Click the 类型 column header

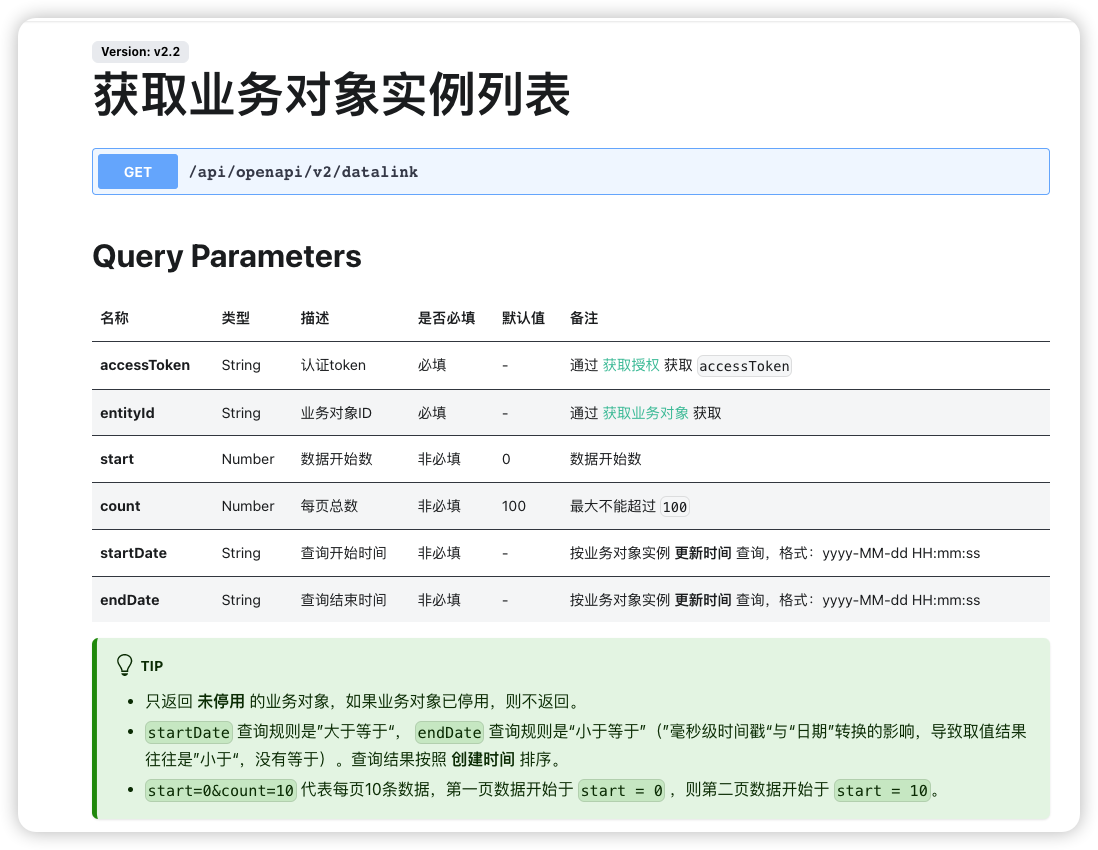236,318
